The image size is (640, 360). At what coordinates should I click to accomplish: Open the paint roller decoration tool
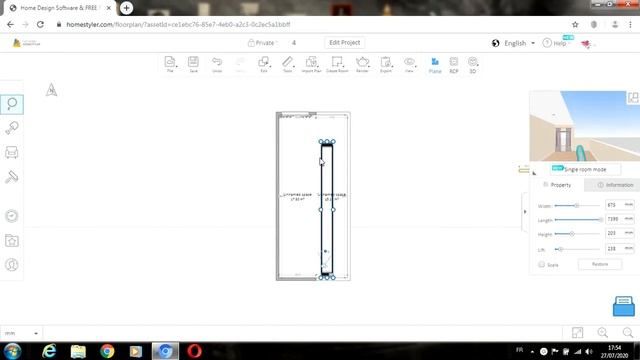click(12, 177)
